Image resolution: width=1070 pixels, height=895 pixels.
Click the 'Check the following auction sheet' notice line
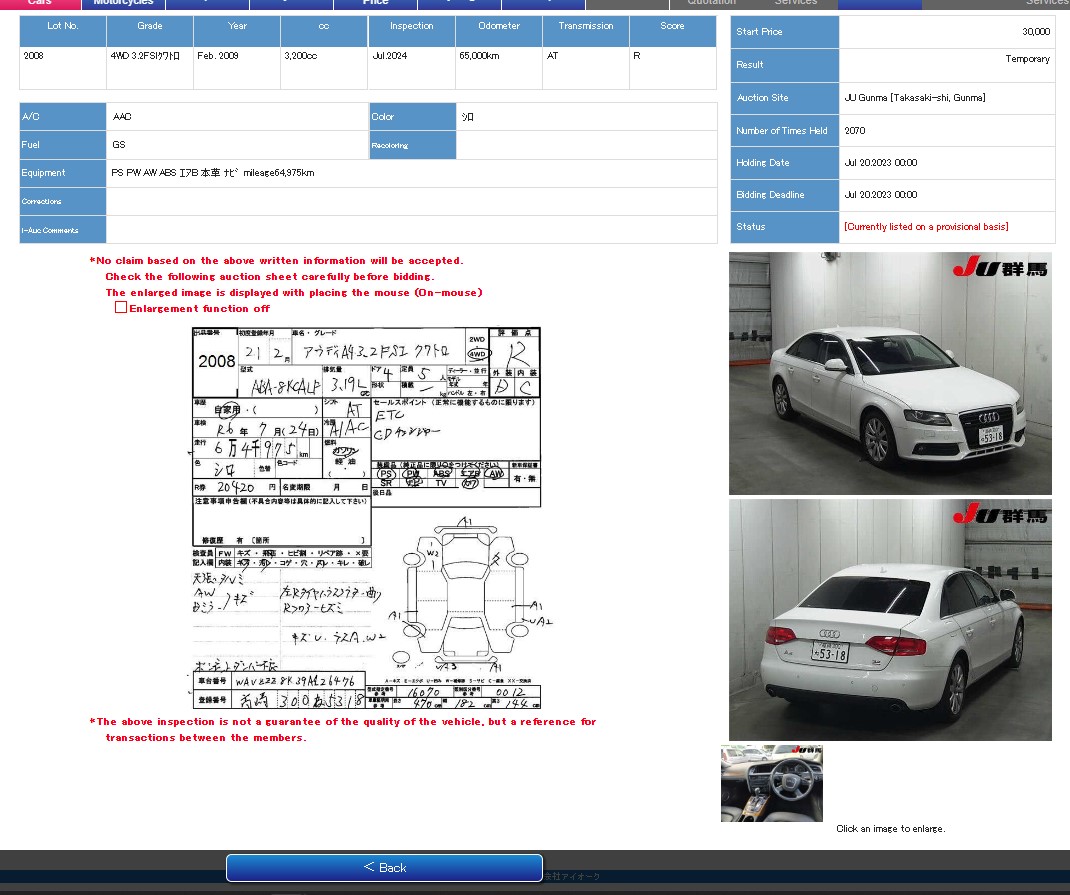click(x=270, y=276)
